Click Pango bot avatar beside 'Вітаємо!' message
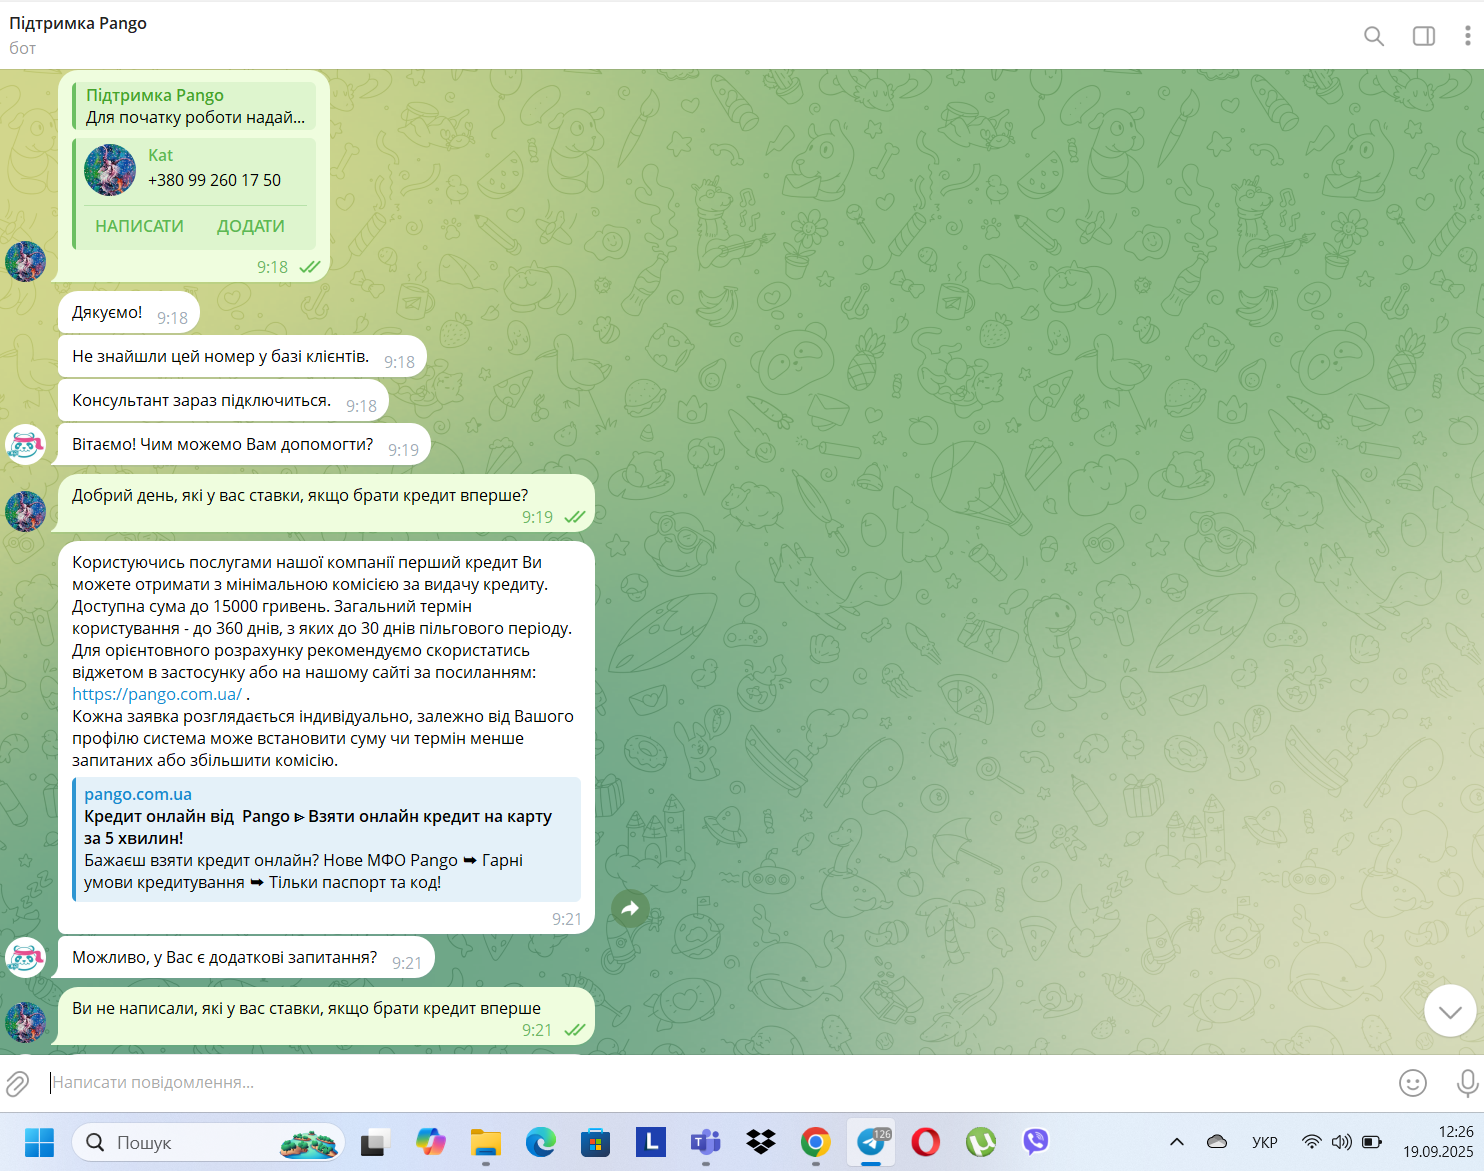Image resolution: width=1484 pixels, height=1171 pixels. point(25,445)
